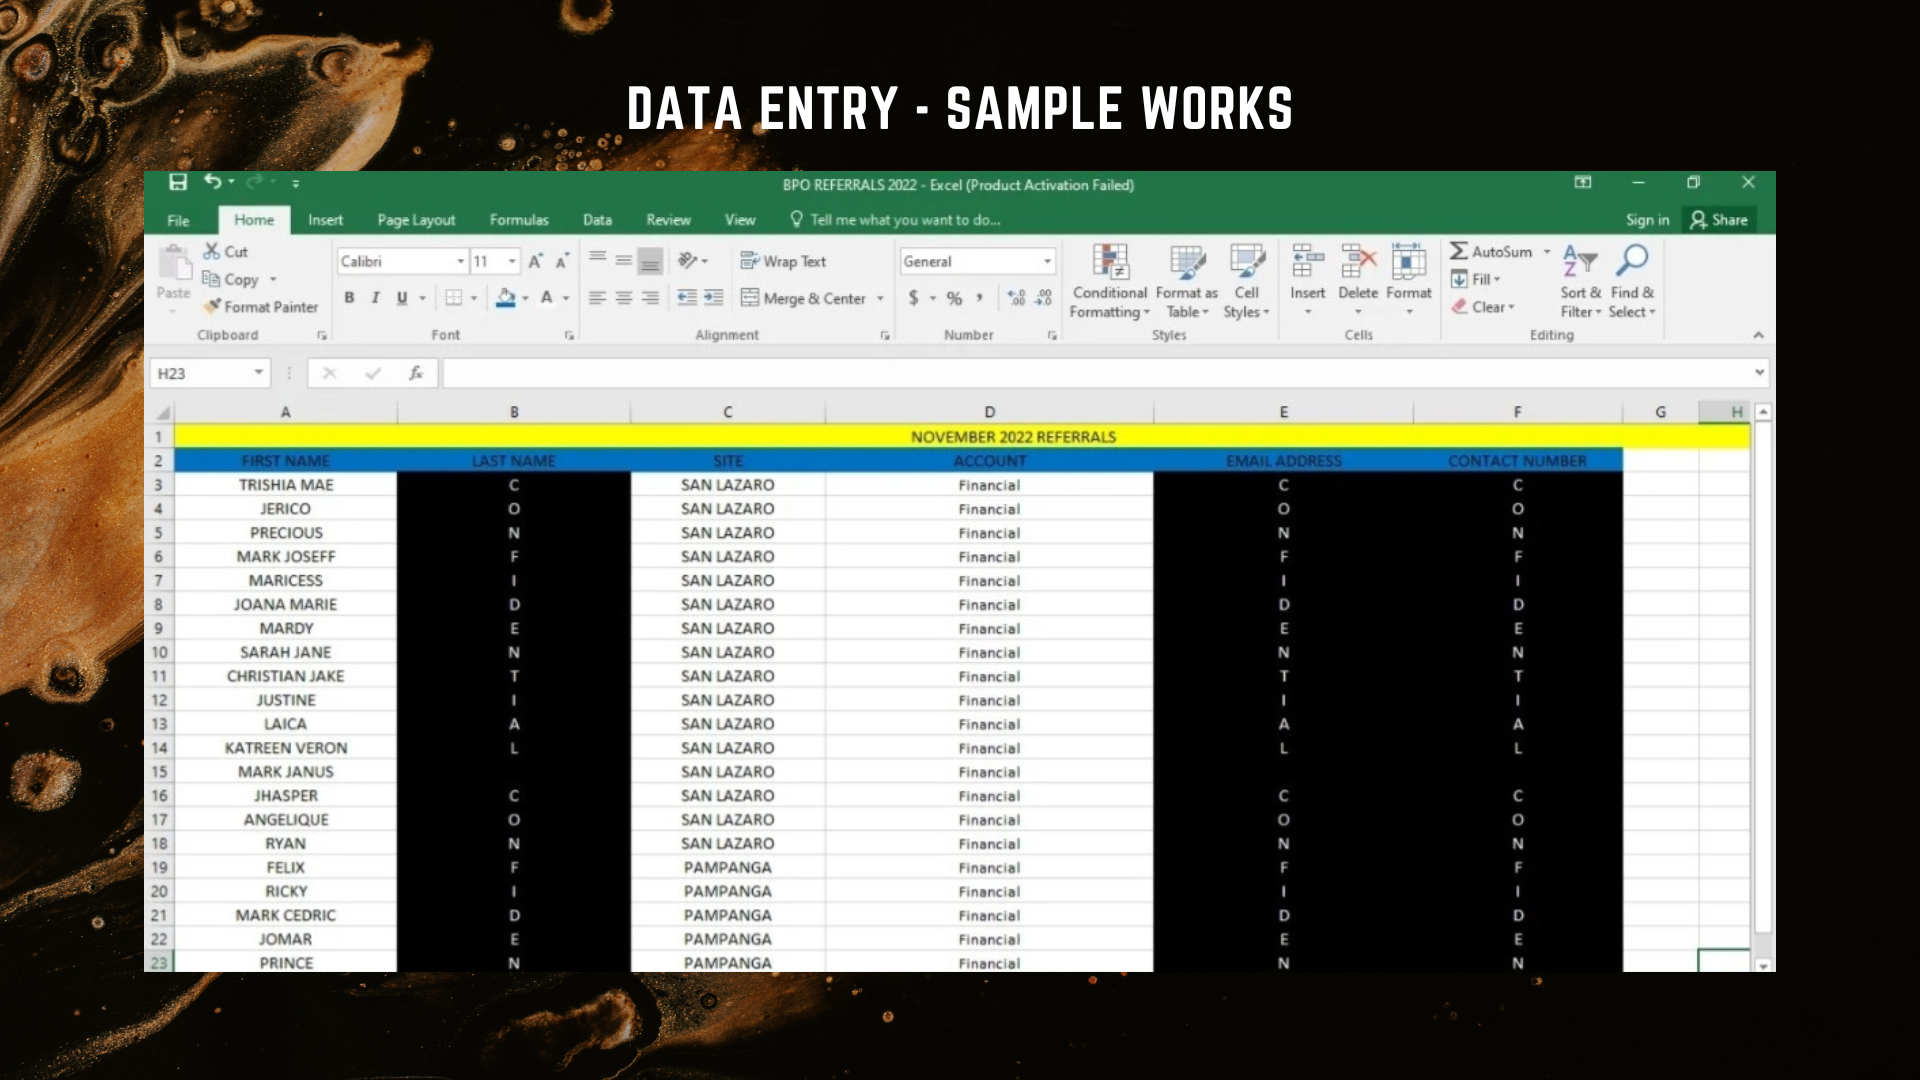Toggle Italic formatting
Image resolution: width=1920 pixels, height=1080 pixels.
click(x=375, y=298)
